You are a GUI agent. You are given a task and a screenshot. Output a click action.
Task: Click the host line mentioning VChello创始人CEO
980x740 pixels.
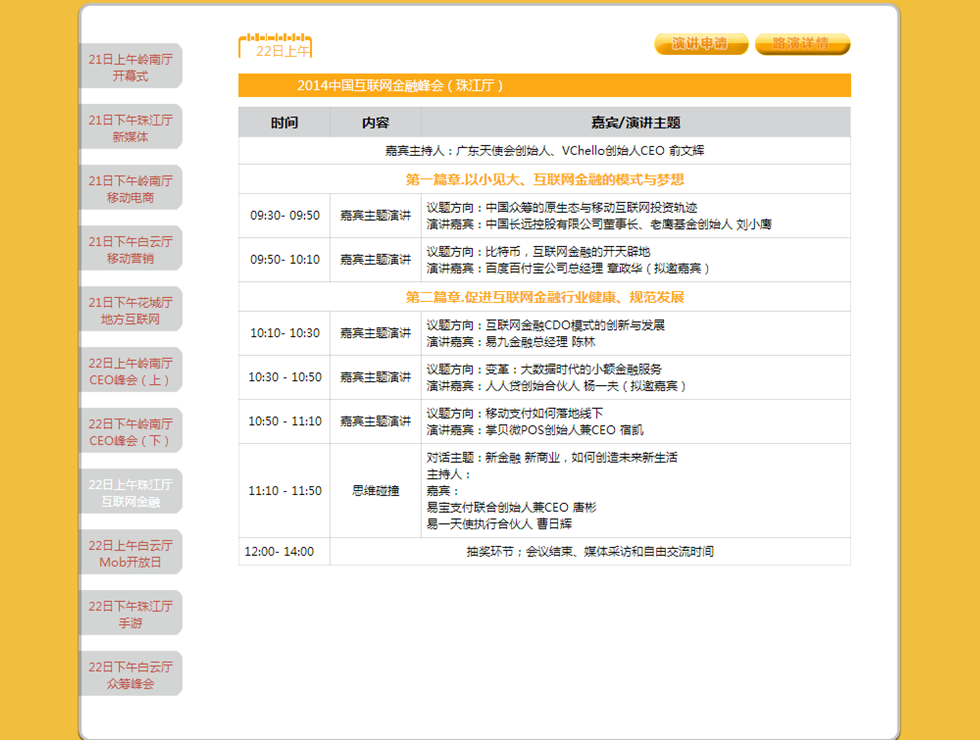click(544, 151)
